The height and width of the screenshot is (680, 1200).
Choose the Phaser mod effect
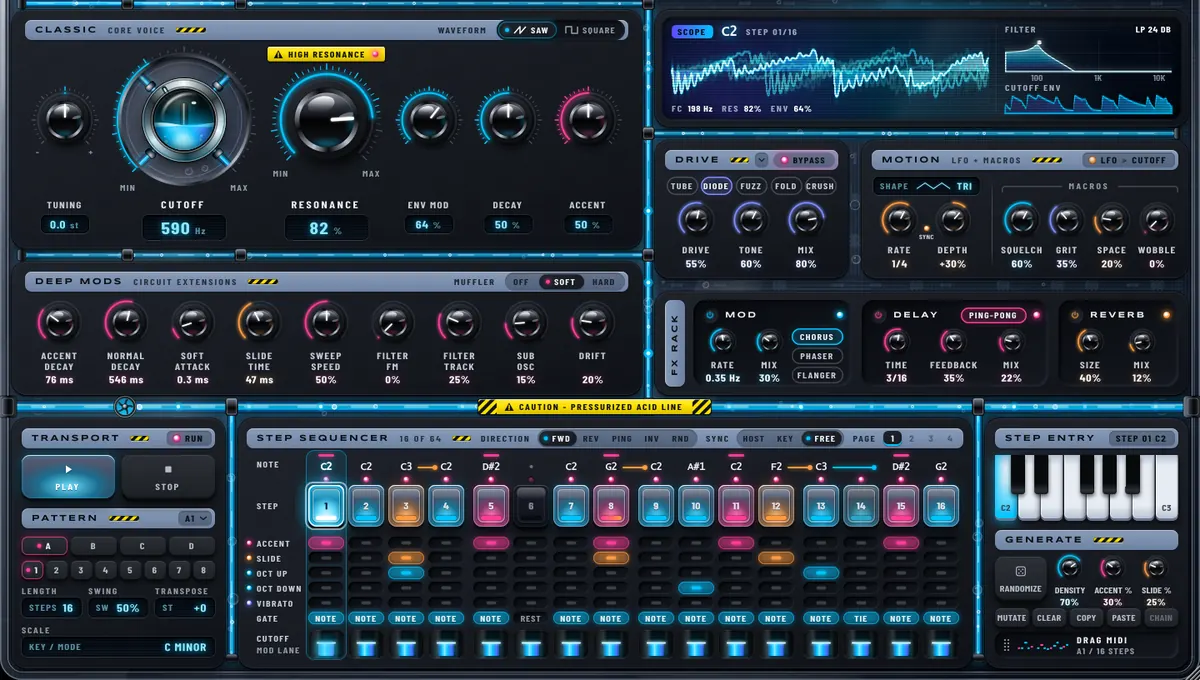[817, 356]
